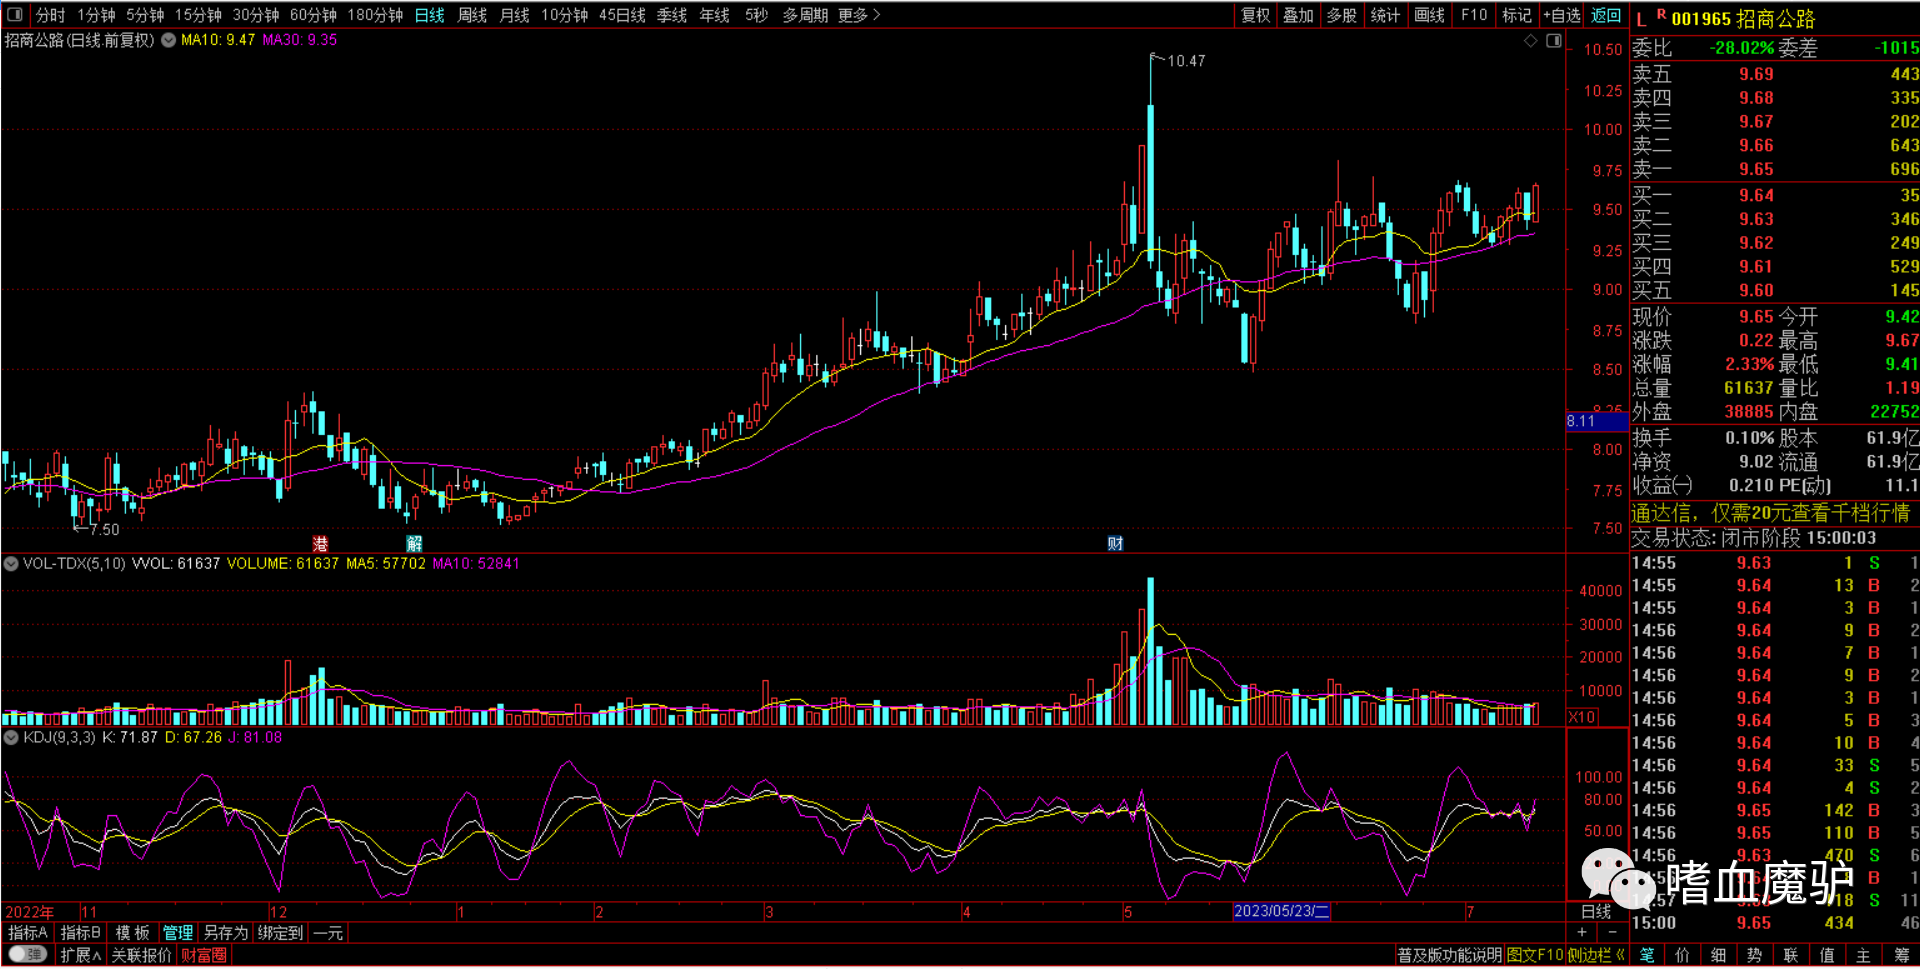Click the 一元 tab
Screen dimensions: 1920x969
pos(328,932)
